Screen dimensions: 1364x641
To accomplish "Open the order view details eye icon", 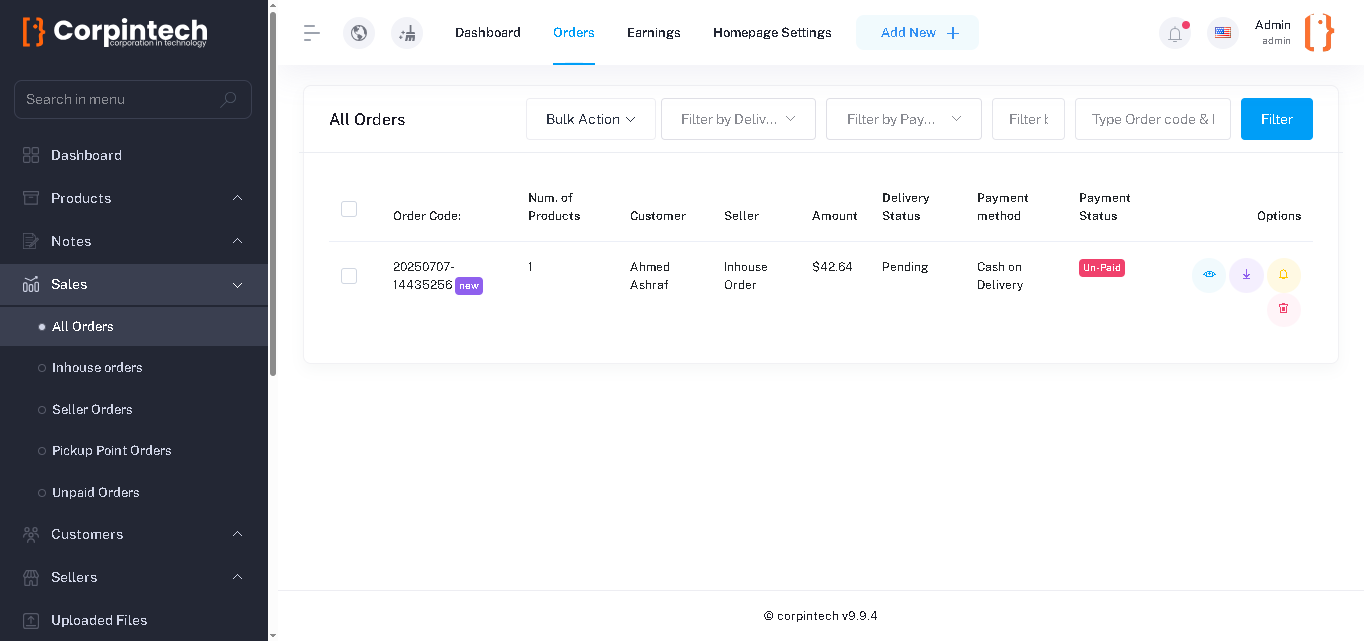I will (x=1208, y=275).
